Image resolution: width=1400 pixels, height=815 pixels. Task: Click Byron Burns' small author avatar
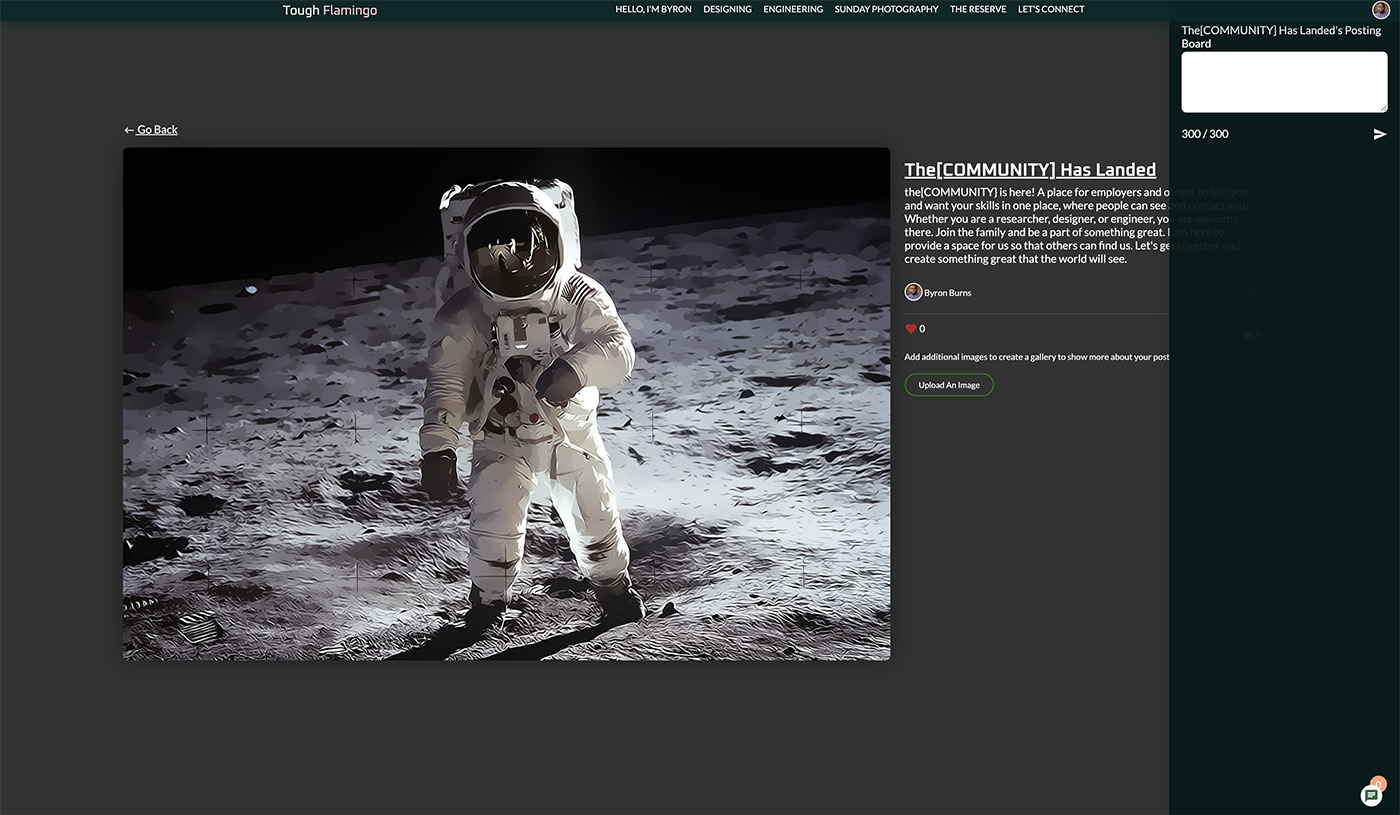point(913,292)
